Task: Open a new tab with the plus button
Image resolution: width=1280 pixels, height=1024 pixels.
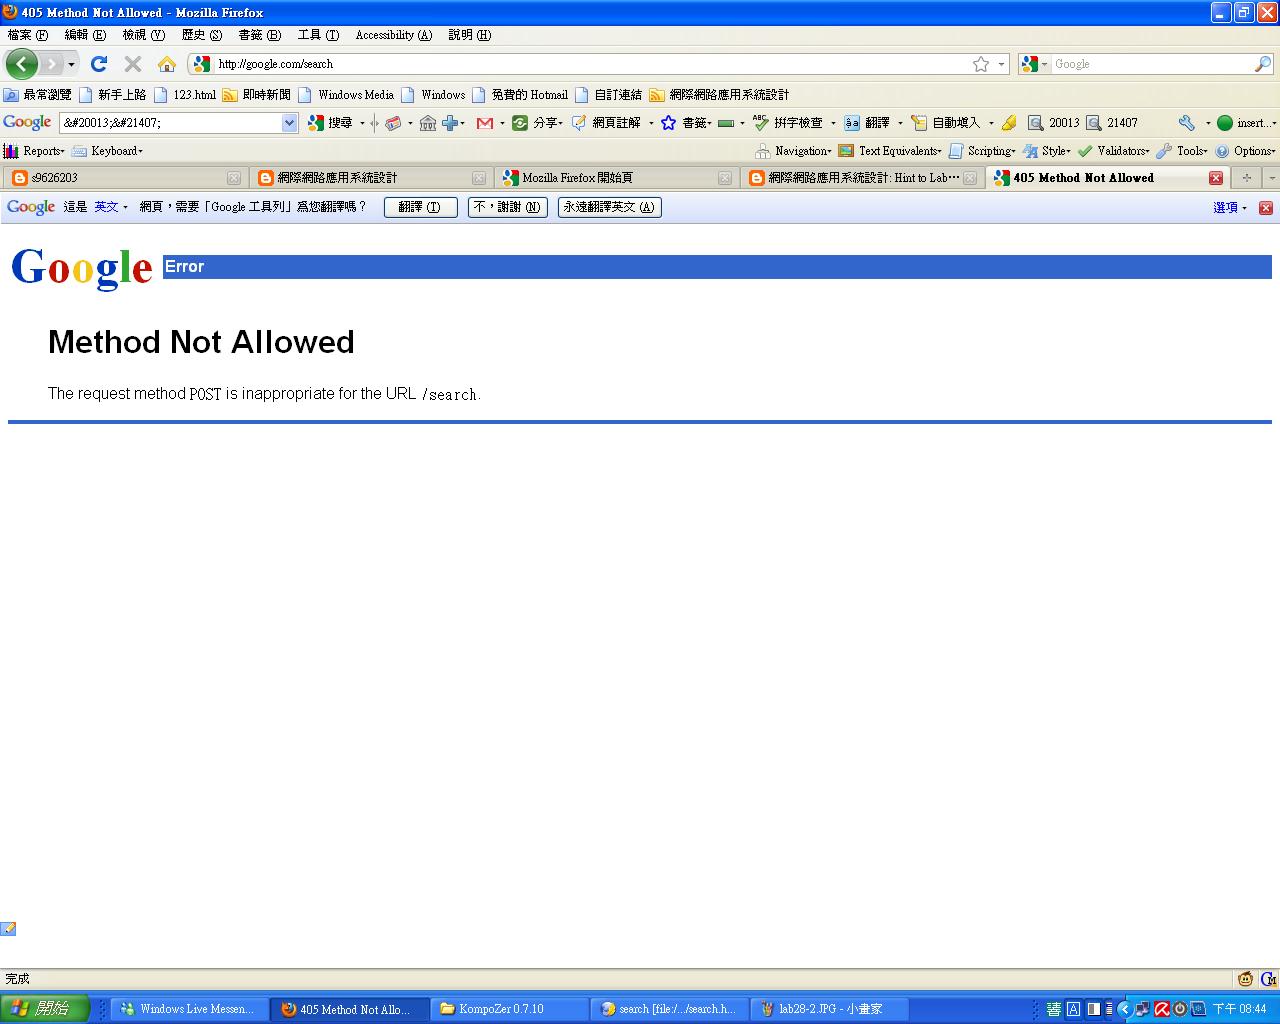Action: [x=1246, y=178]
